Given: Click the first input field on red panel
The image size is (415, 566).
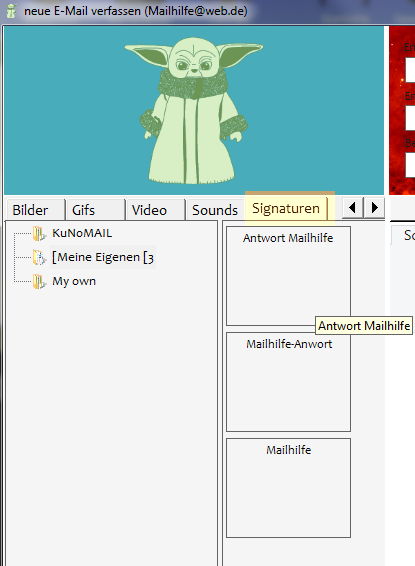Looking at the screenshot, I should tap(410, 70).
